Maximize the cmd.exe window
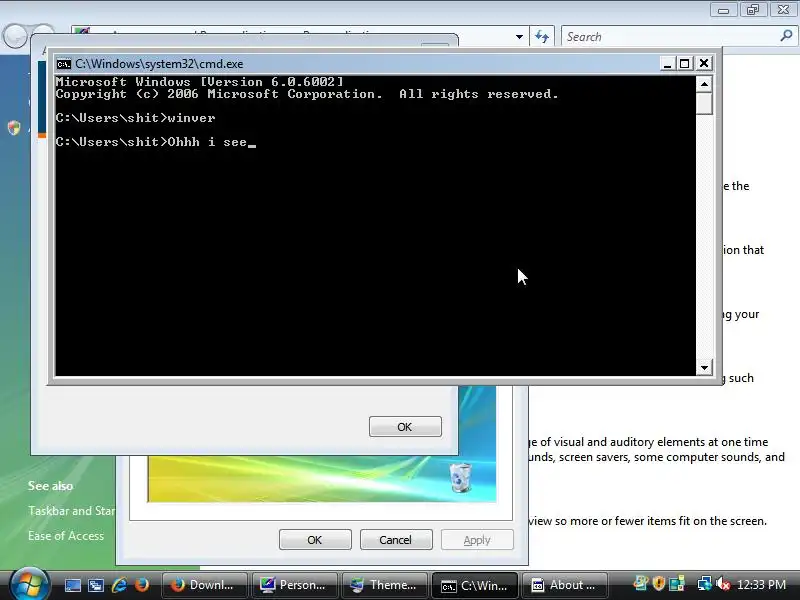800x600 pixels. click(685, 63)
